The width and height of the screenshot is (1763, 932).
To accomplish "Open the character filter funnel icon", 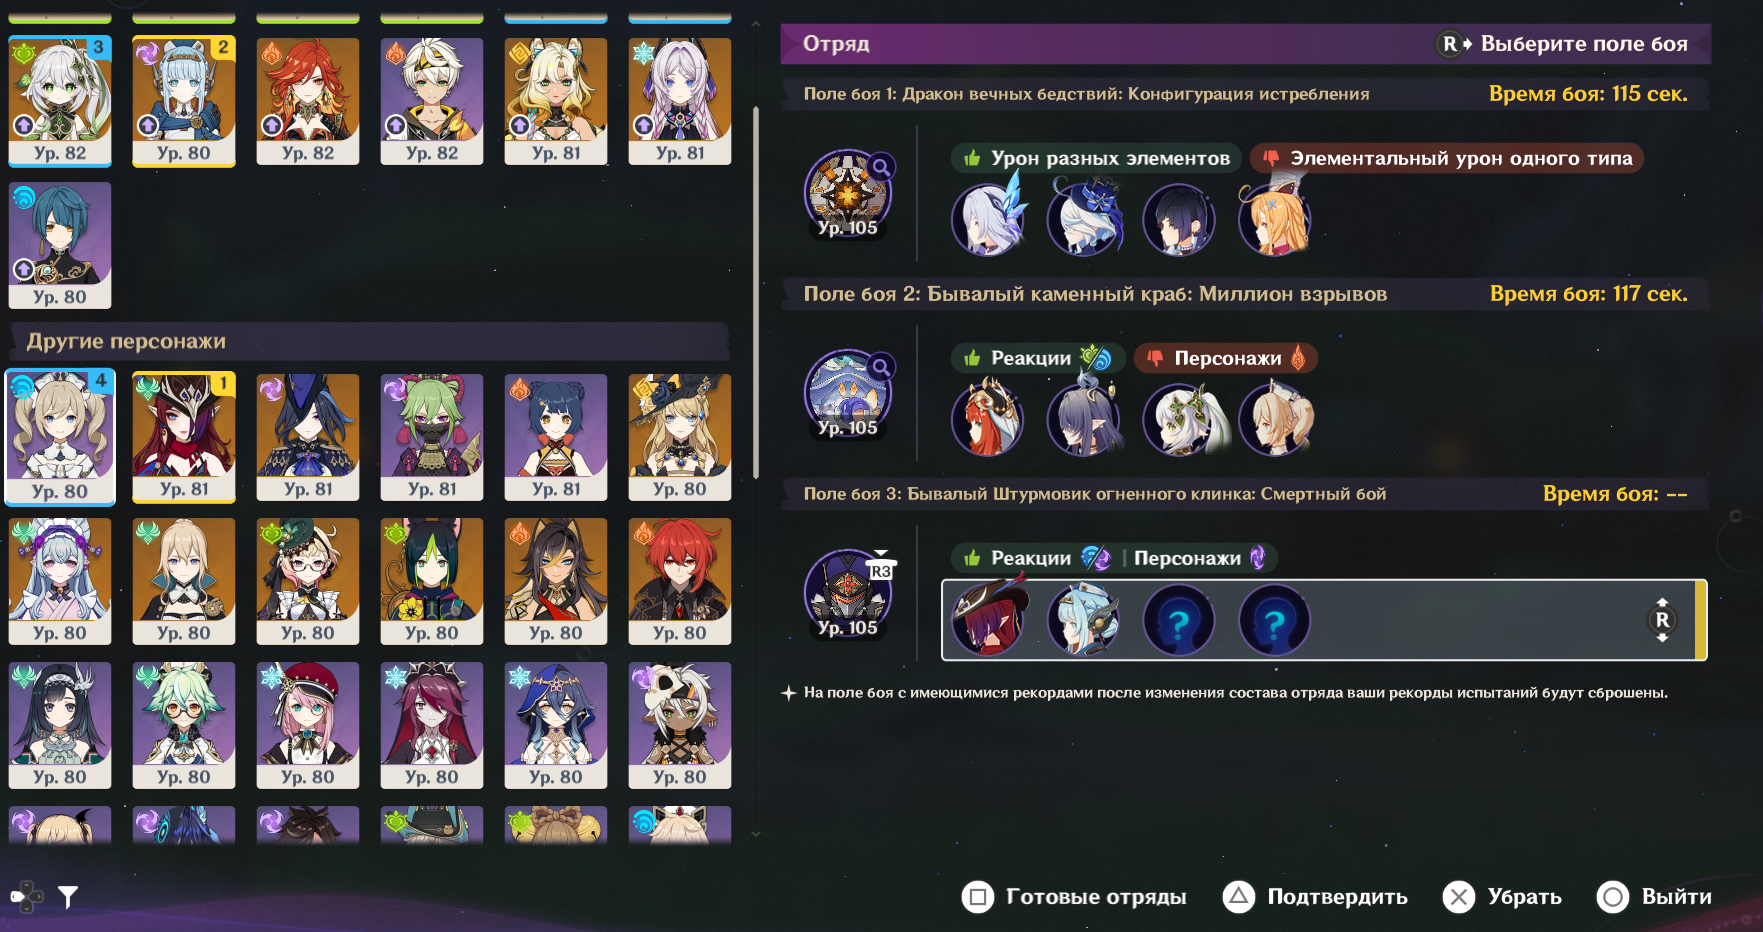I will (67, 897).
